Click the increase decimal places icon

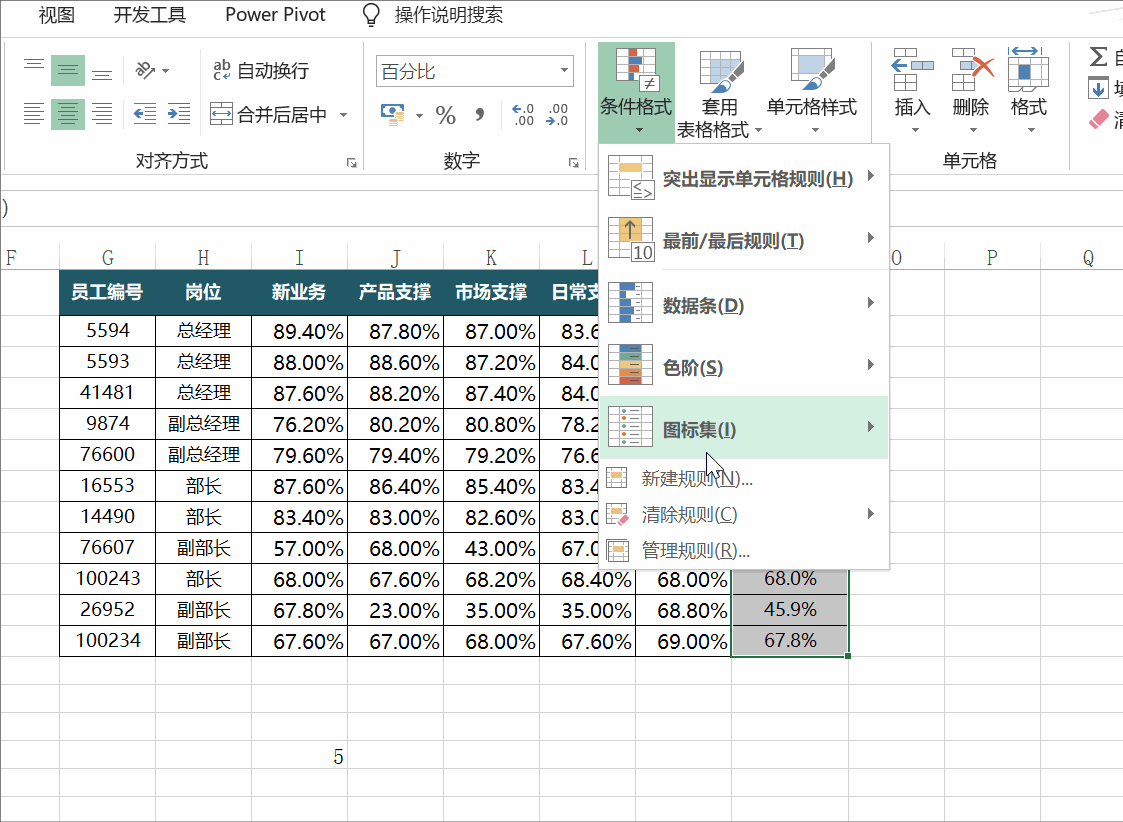[522, 115]
